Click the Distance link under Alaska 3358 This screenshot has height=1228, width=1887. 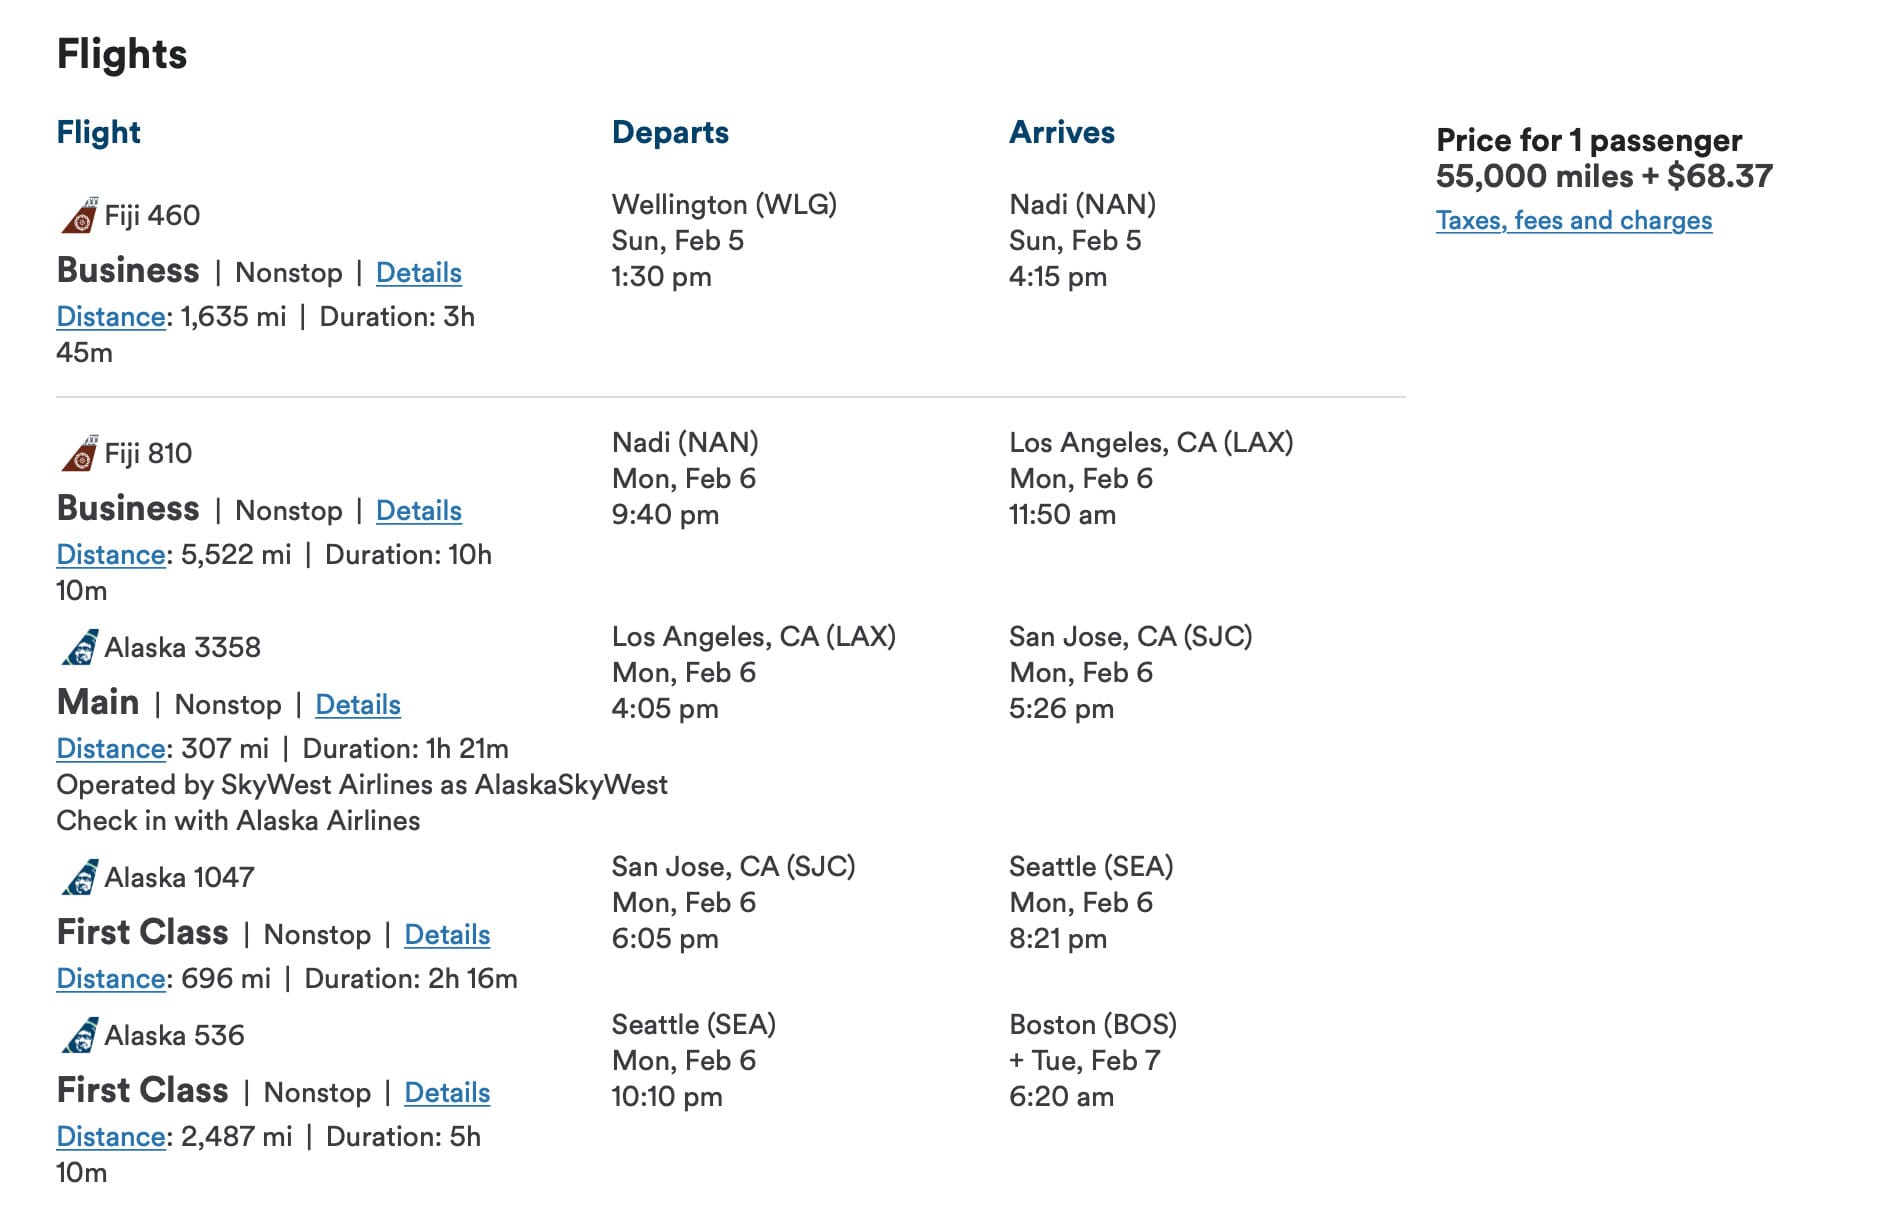[x=110, y=748]
